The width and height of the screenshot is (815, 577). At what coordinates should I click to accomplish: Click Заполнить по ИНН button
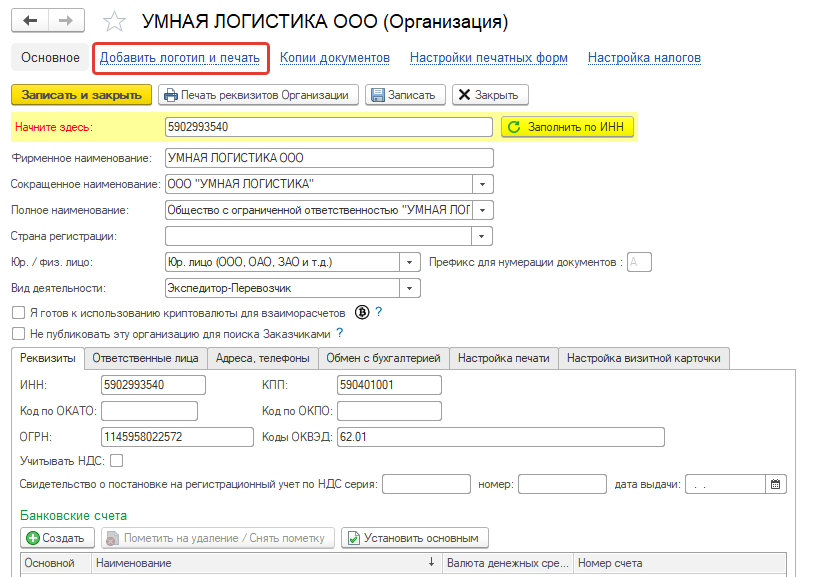567,127
